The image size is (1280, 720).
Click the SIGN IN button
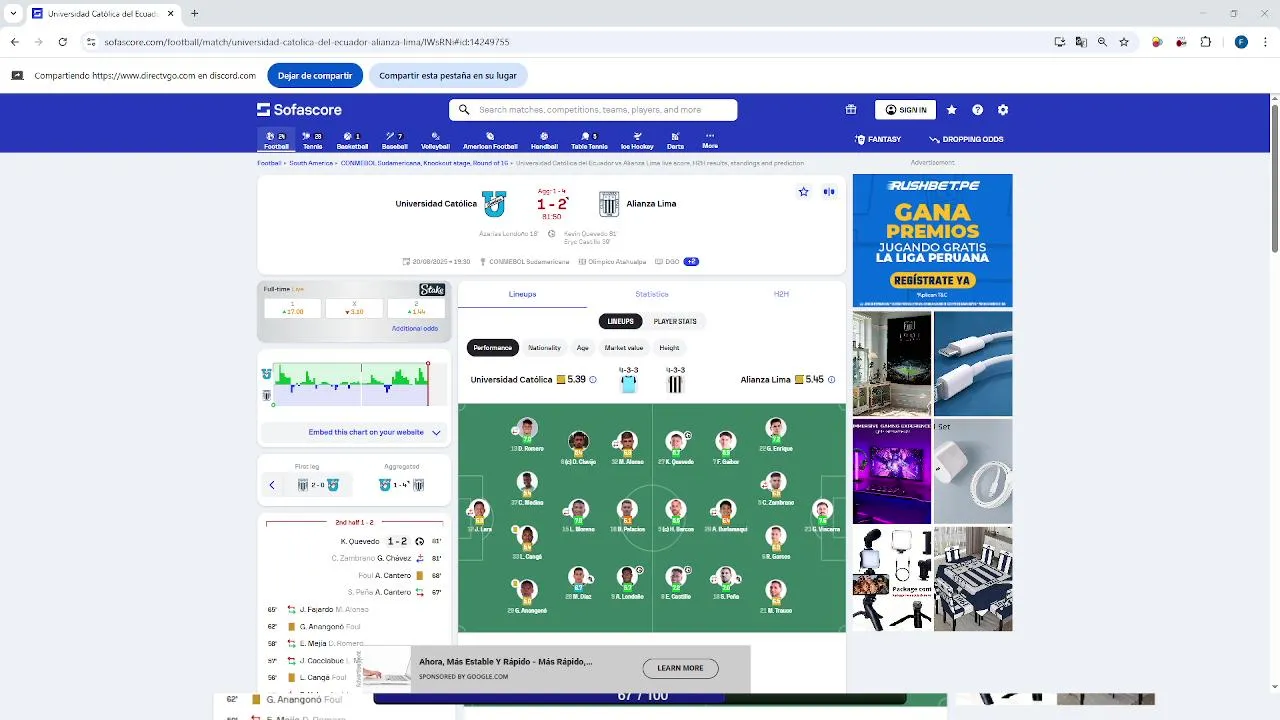[x=905, y=110]
